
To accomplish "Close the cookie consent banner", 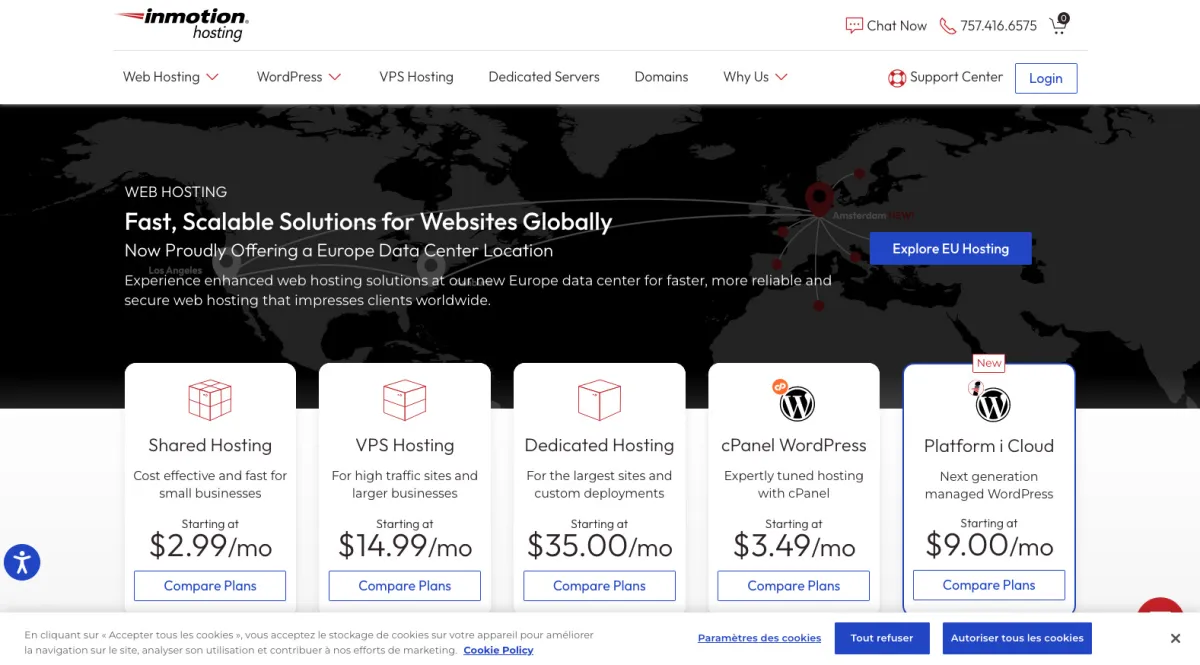I will 1175,638.
